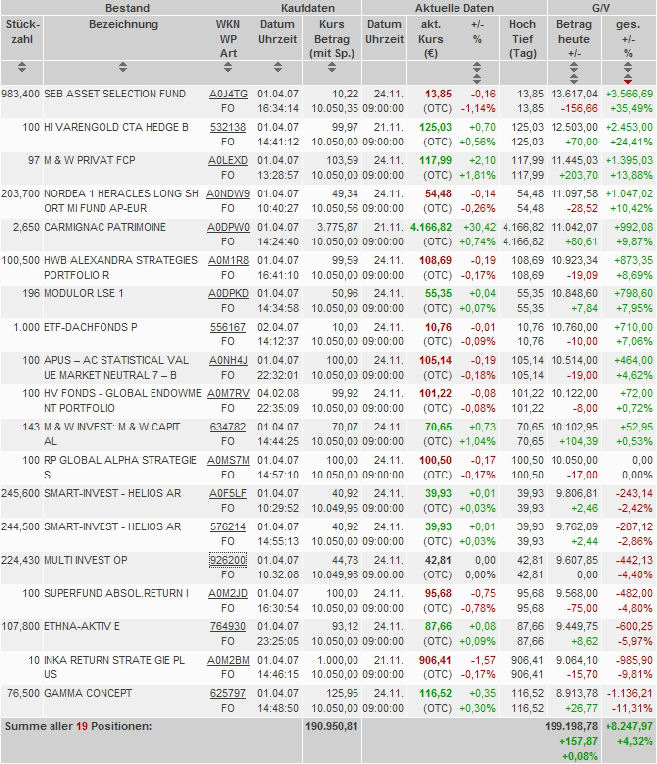657x764 pixels.
Task: Select the name GAMMA CONCEPT
Action: click(x=88, y=693)
